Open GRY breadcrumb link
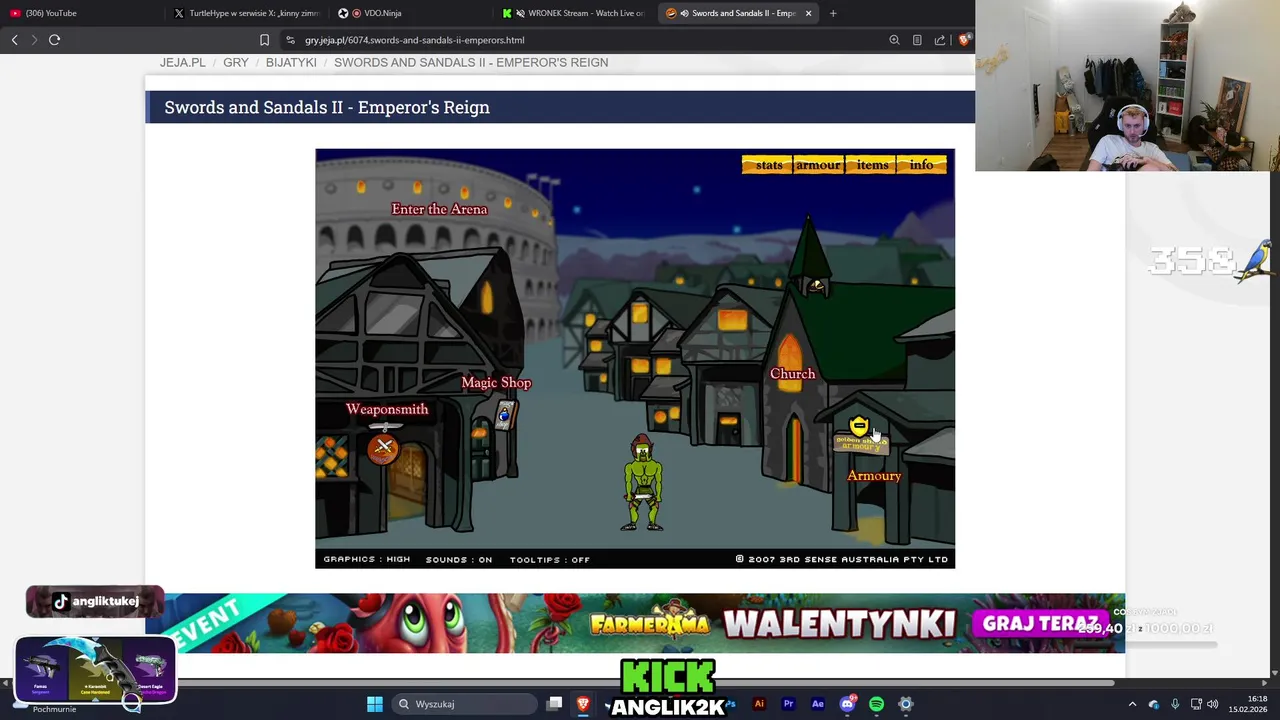 [236, 62]
